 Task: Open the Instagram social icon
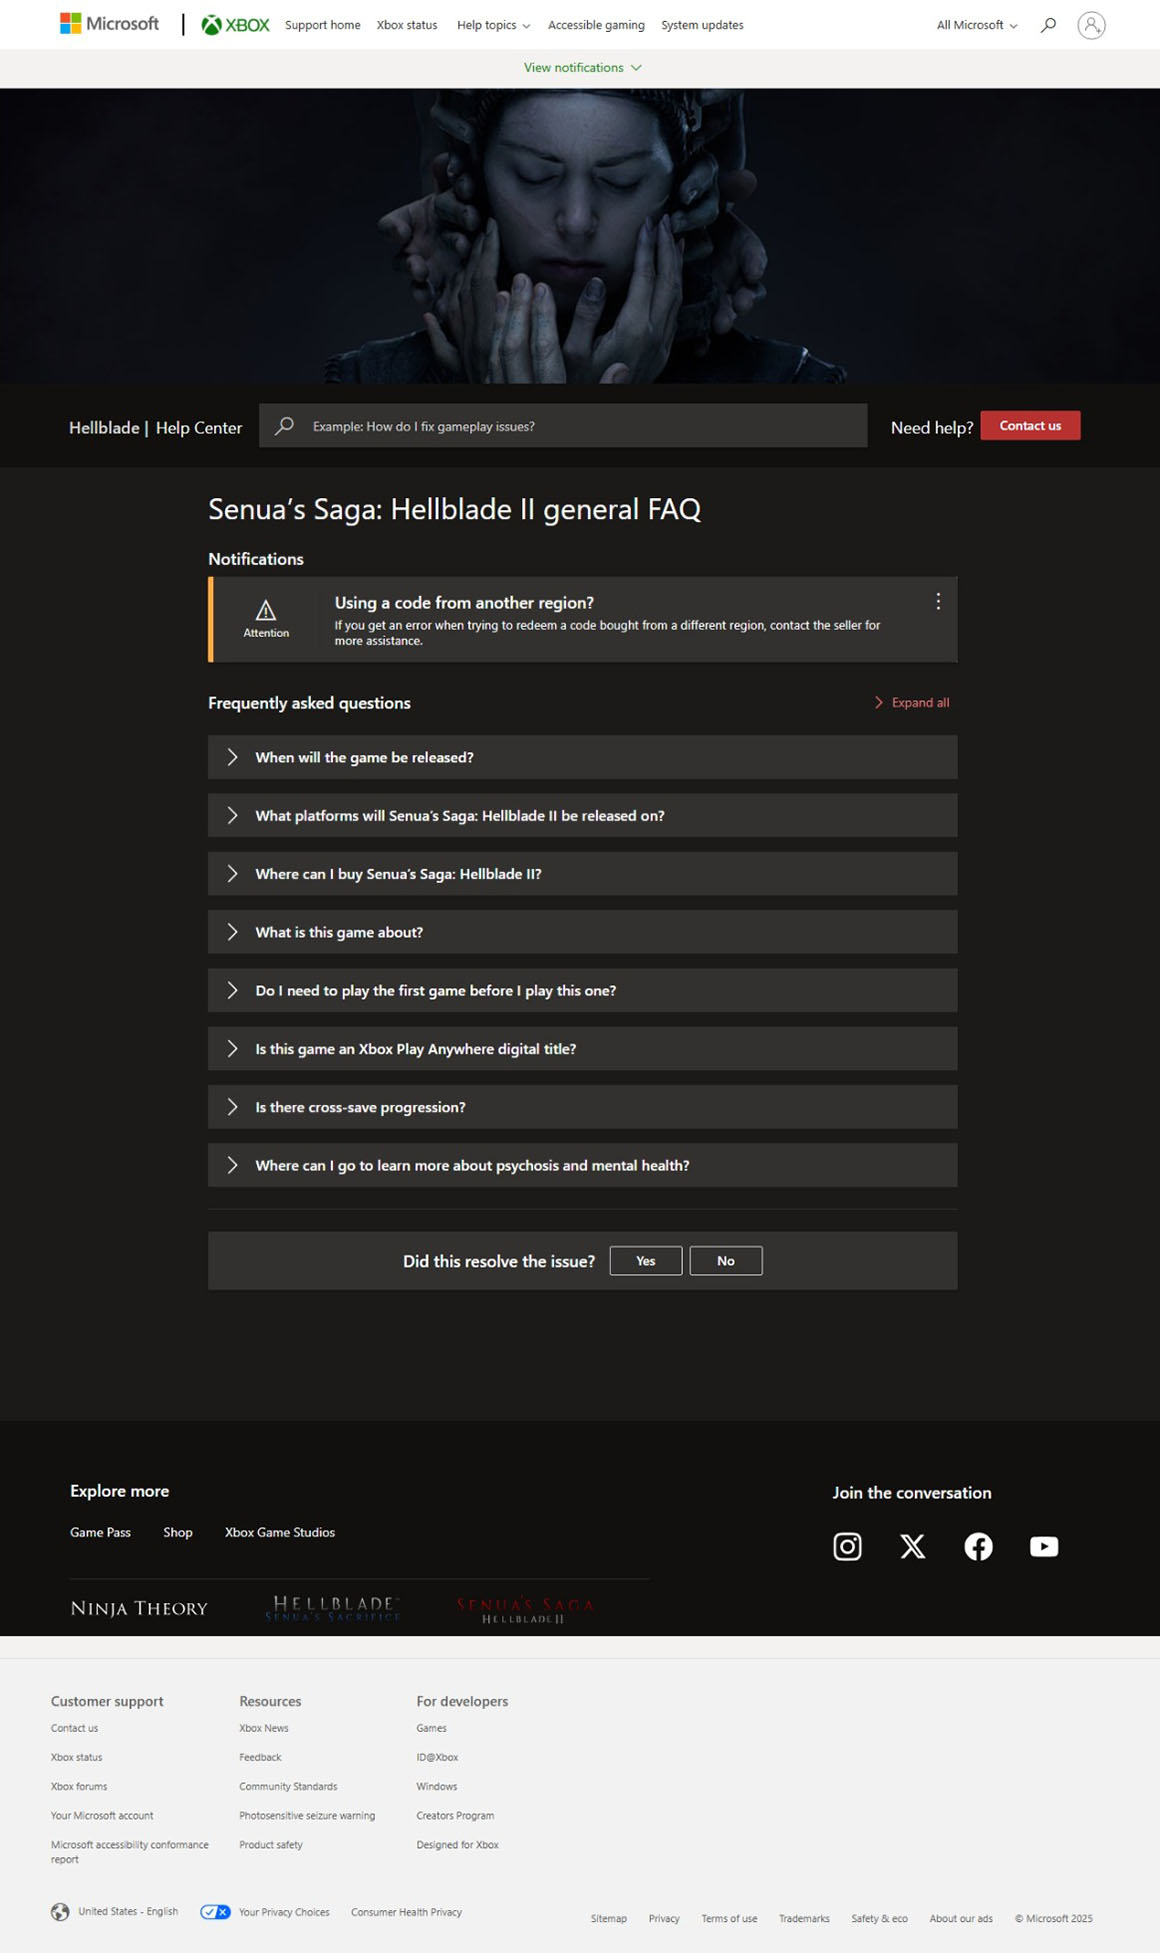(x=847, y=1546)
